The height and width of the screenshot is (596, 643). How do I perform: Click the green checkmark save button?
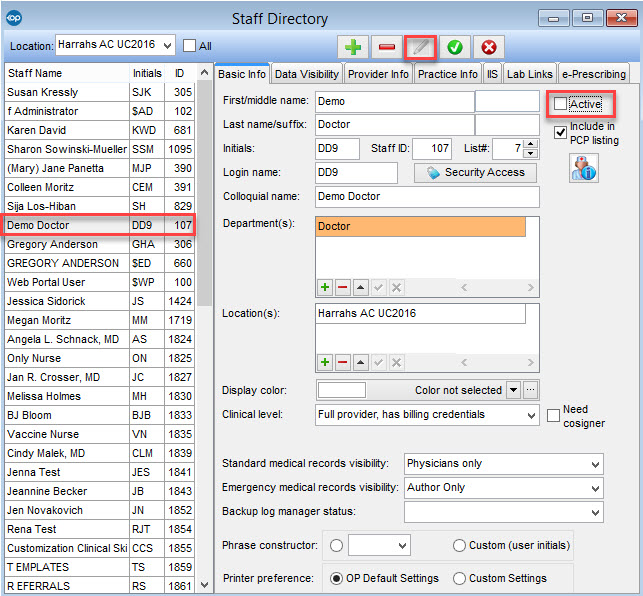tap(455, 47)
